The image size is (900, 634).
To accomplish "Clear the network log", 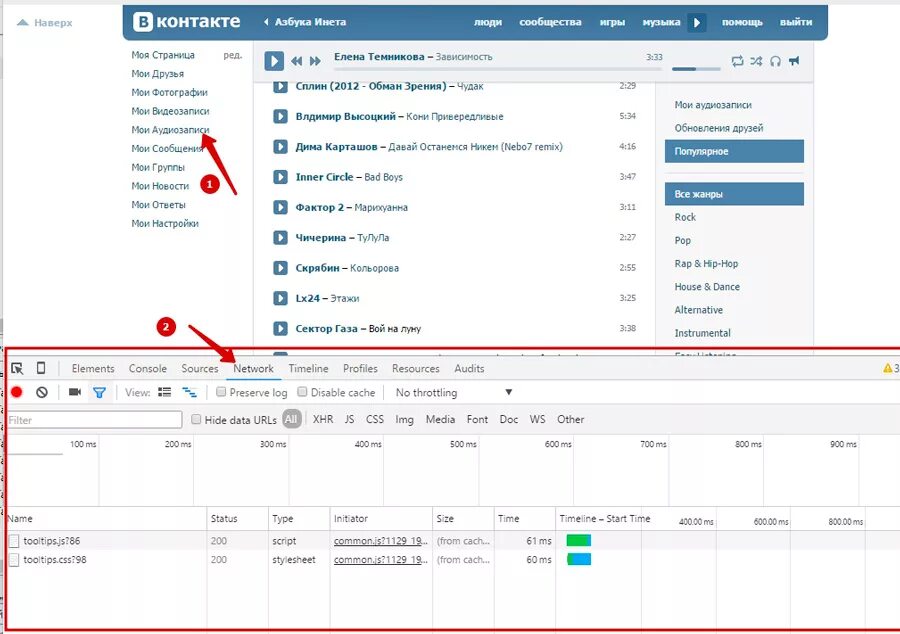I will (42, 392).
